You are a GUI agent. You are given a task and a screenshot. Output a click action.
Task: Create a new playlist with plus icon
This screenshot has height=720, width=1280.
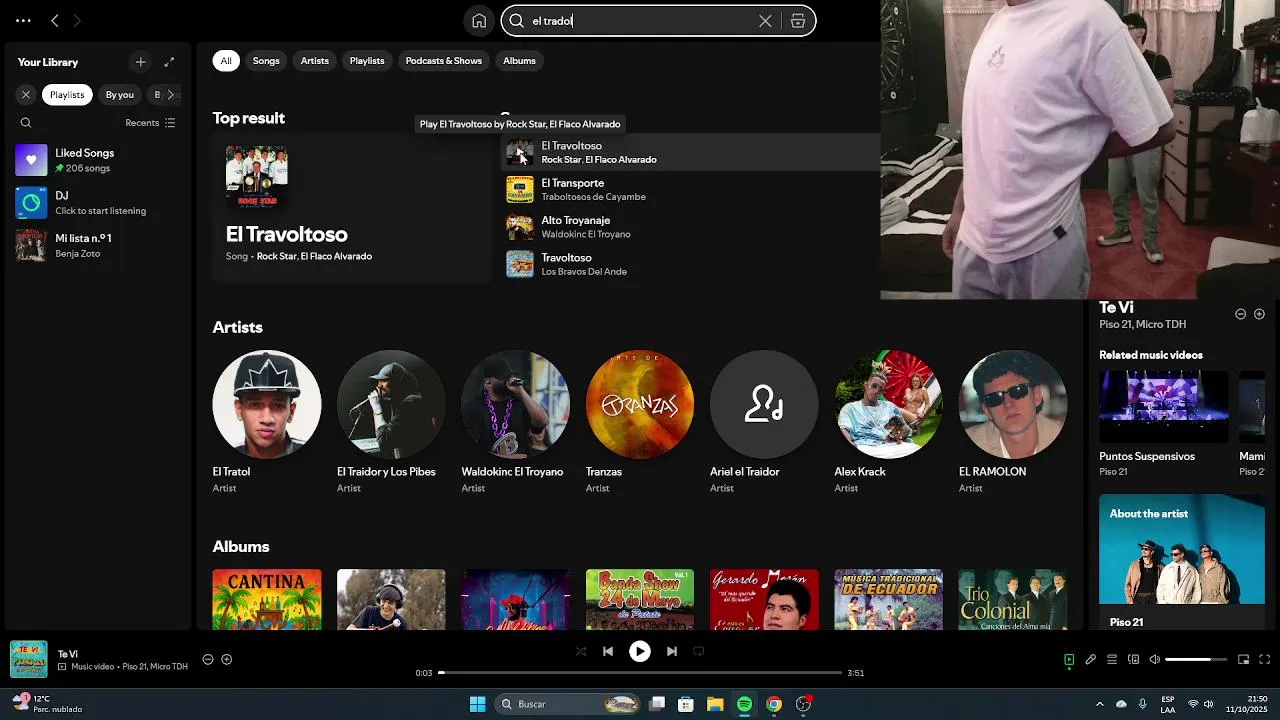click(x=140, y=62)
